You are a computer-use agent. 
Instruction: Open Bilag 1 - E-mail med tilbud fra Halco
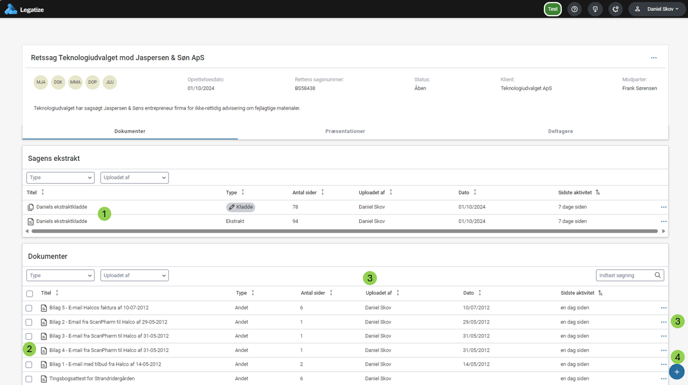tap(105, 364)
